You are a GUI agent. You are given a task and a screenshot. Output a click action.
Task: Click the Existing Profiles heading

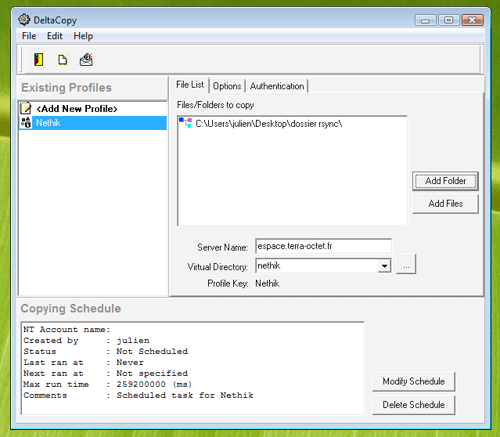tap(66, 88)
